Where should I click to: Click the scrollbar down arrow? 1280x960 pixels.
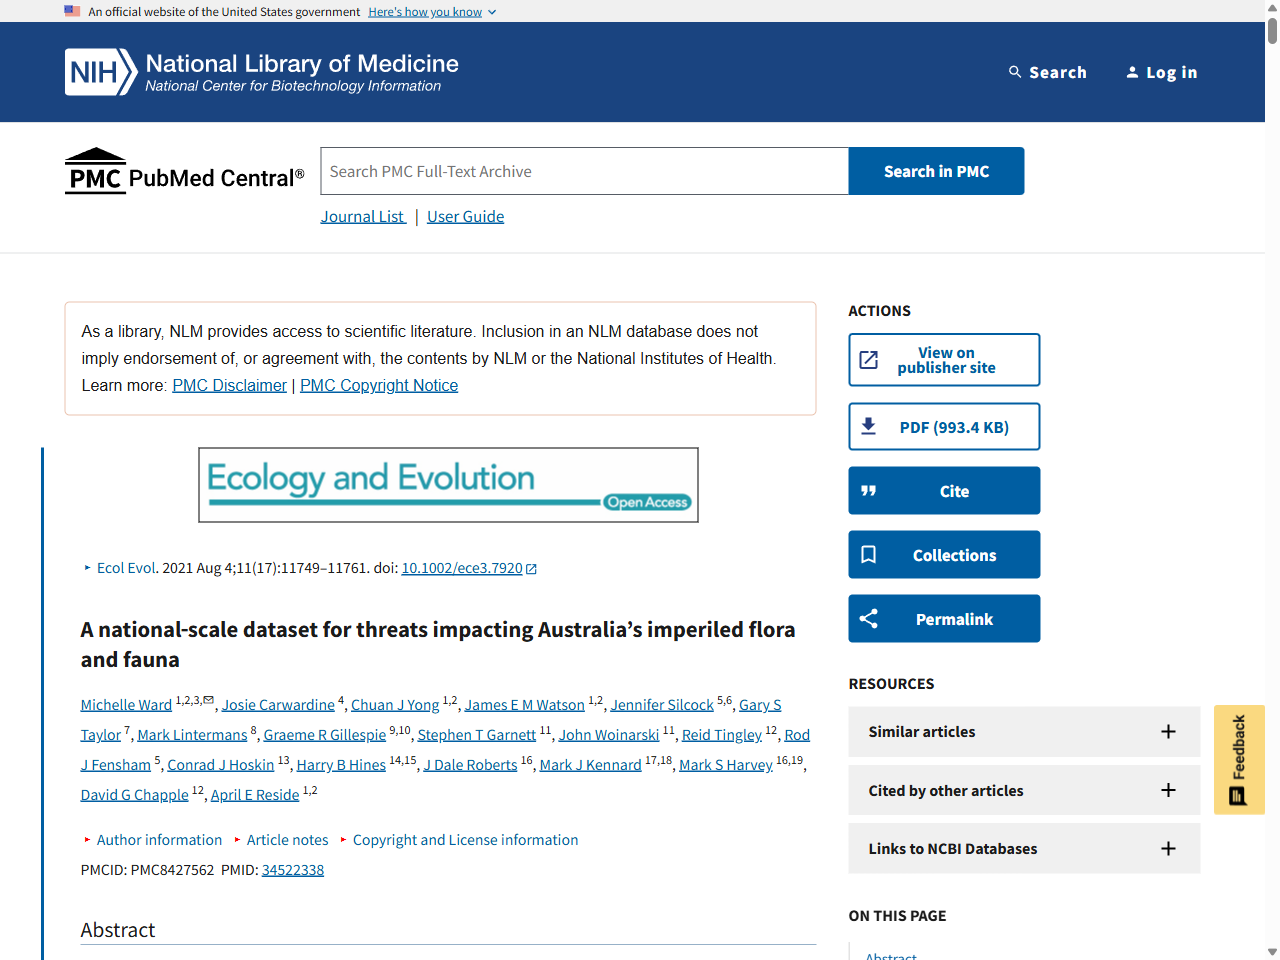pyautogui.click(x=1272, y=952)
